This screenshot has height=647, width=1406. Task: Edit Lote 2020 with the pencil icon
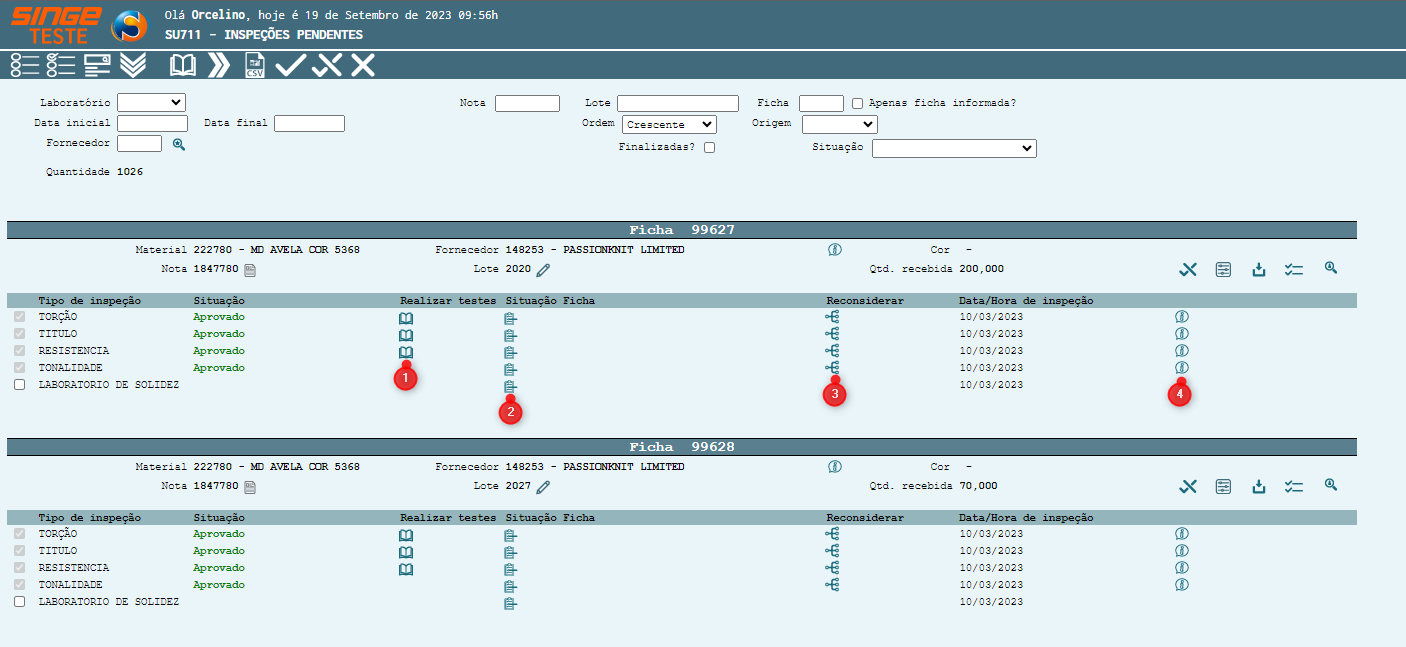pyautogui.click(x=543, y=270)
